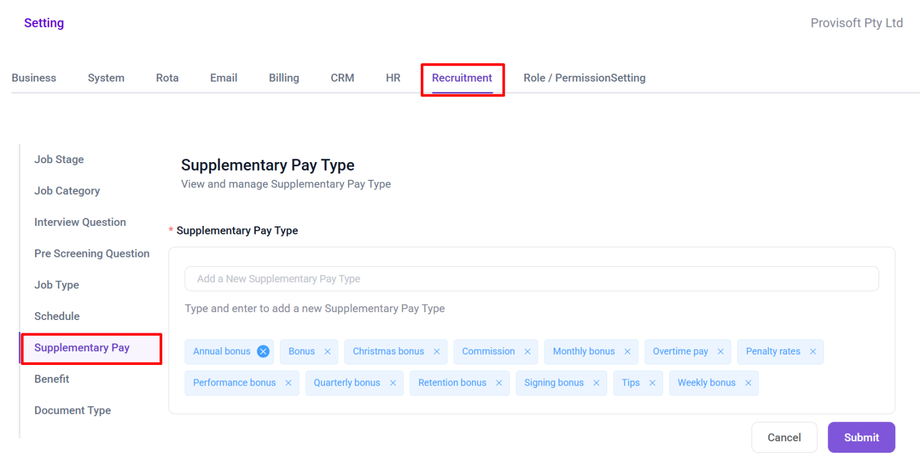Image resolution: width=920 pixels, height=458 pixels.
Task: Open Job Stage in the sidebar
Action: pyautogui.click(x=59, y=160)
